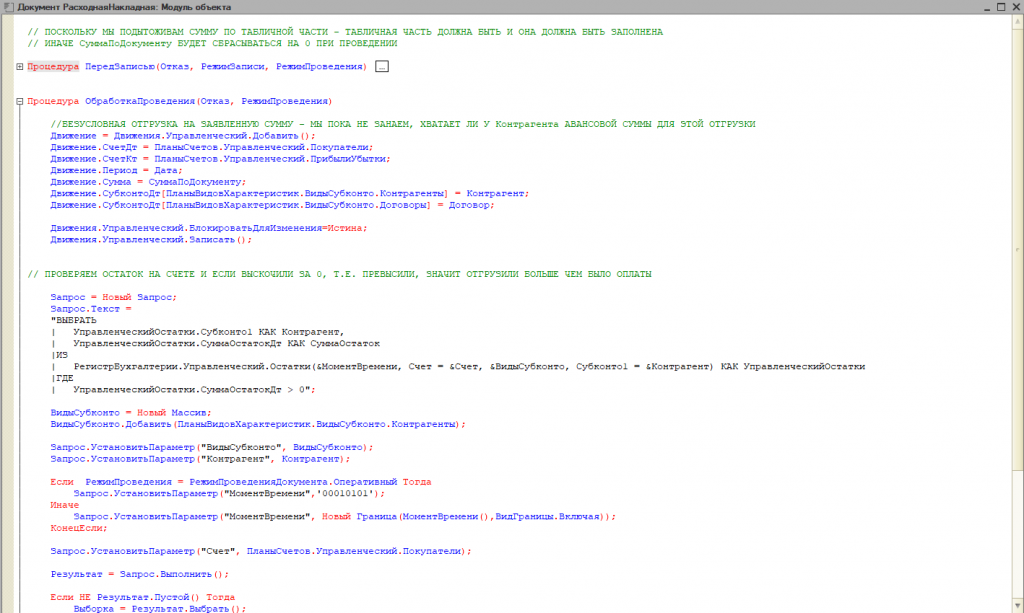Click line 'СуммаОстатокДт КАК СуммаОстаток'

[x=215, y=343]
